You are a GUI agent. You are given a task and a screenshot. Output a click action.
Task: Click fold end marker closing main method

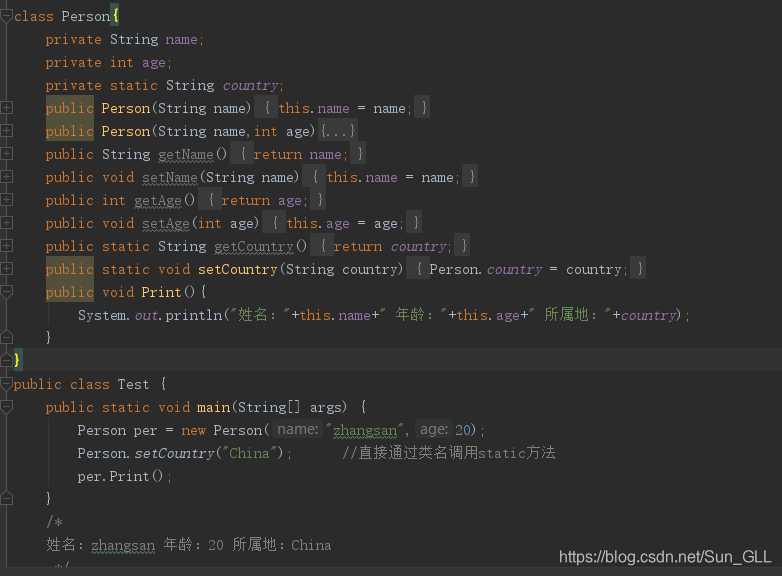click(6, 498)
